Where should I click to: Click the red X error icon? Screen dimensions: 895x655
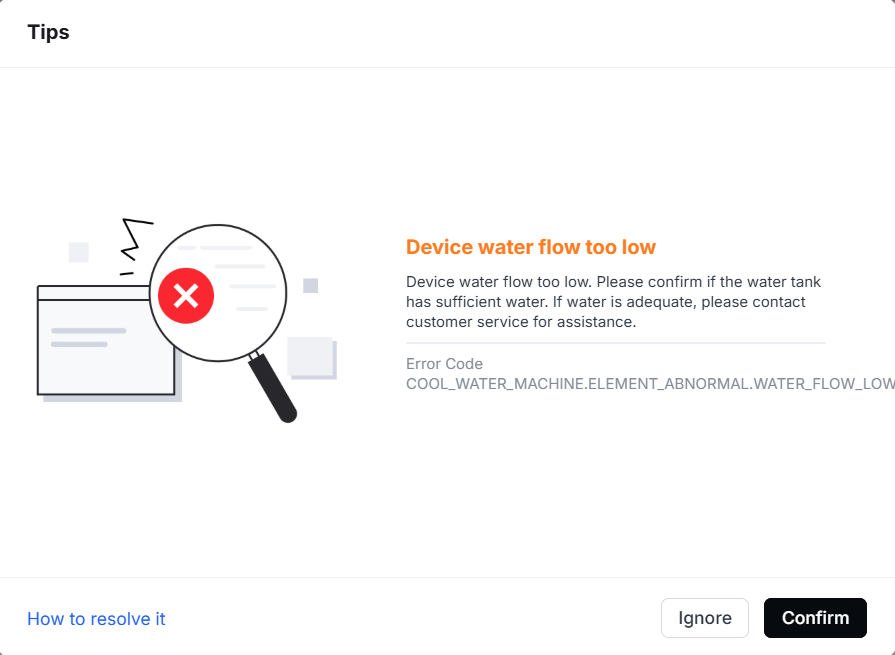[x=186, y=296]
